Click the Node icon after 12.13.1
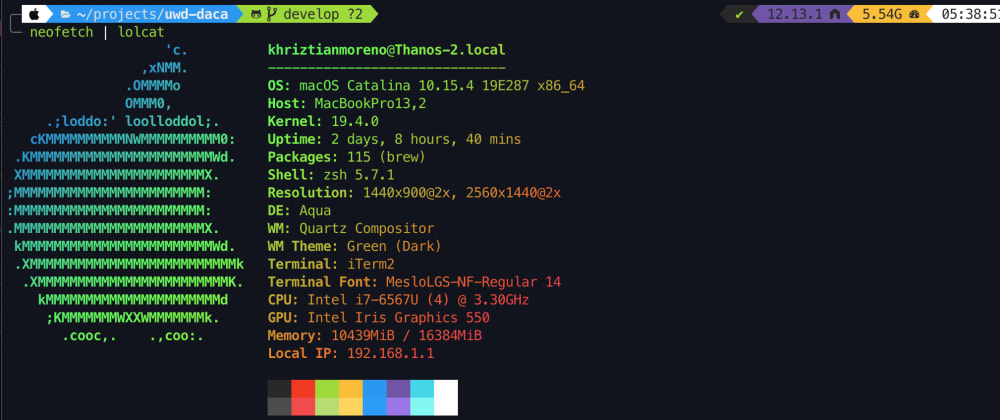Viewport: 1000px width, 420px height. (x=834, y=15)
